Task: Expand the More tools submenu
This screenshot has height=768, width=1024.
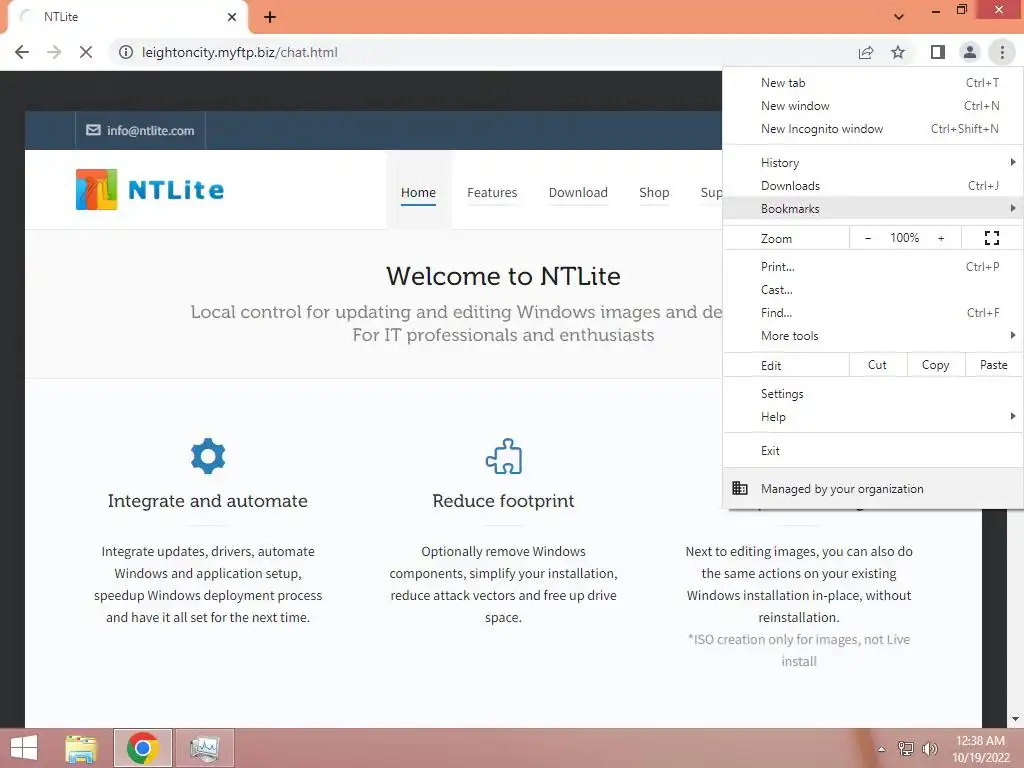Action: [x=872, y=336]
